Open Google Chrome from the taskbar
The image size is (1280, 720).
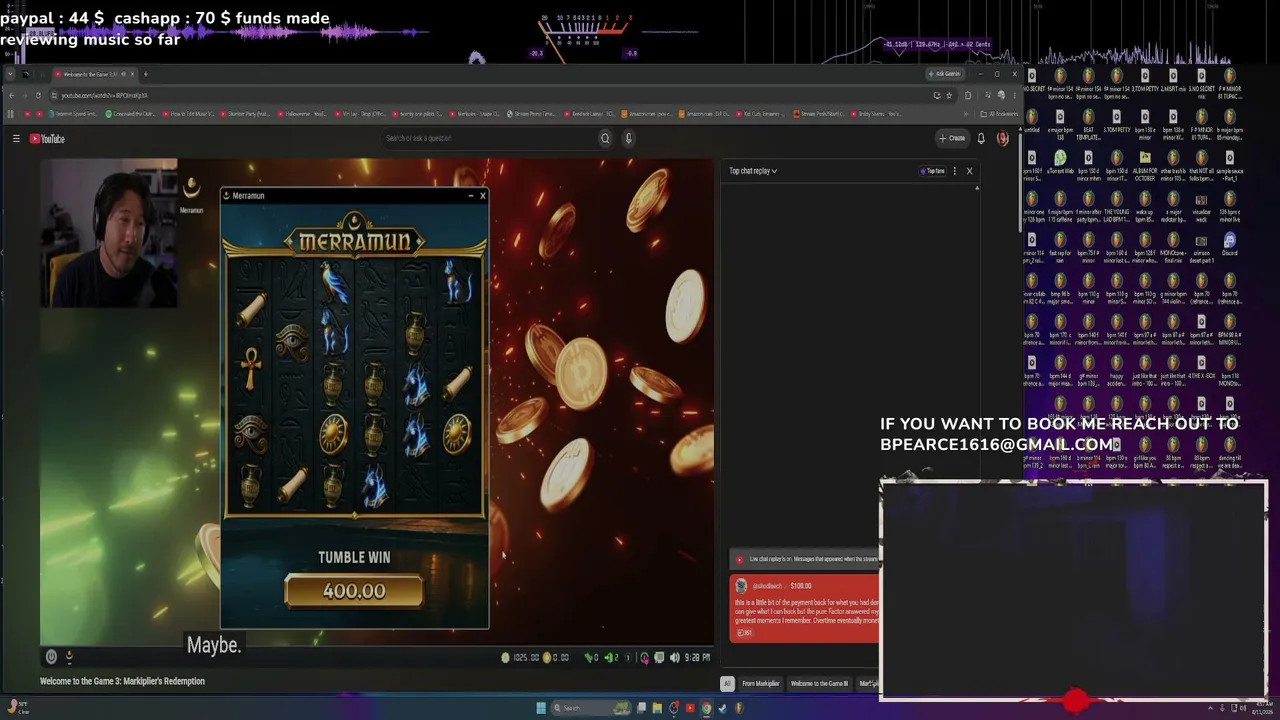706,708
